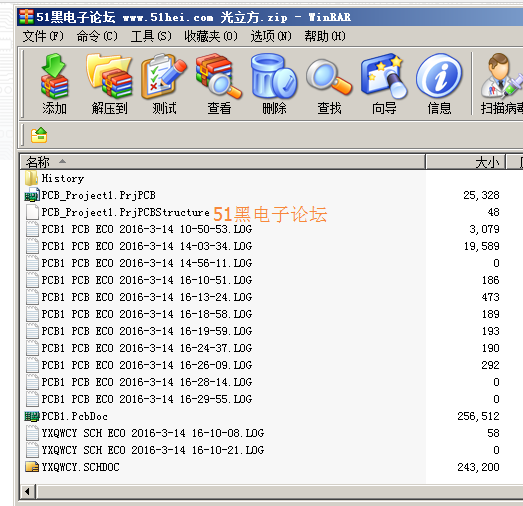523x506 pixels.
Task: Select PCB1 PCB ECO 16-18-58.LOG file
Action: point(147,314)
